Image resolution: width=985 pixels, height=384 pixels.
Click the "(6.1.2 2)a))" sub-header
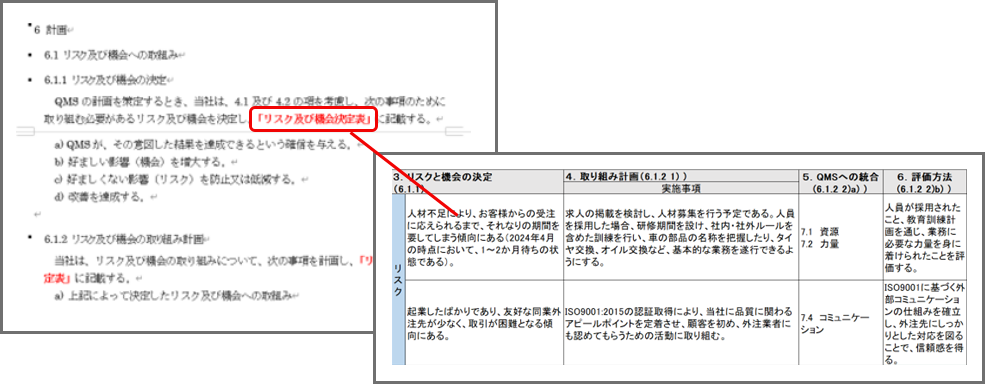[839, 189]
